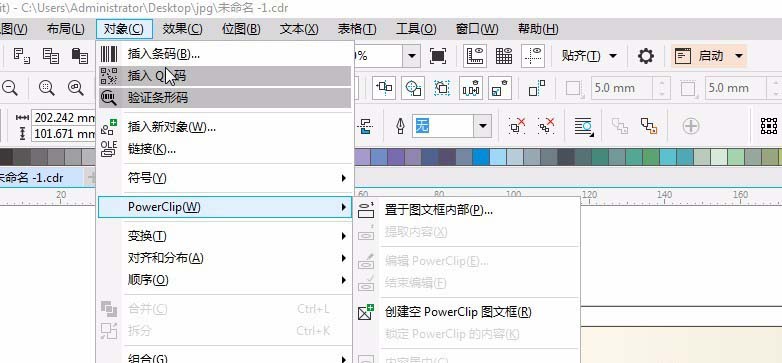Open the zoom level dropdown arrow
This screenshot has width=782, height=363.
pyautogui.click(x=411, y=56)
